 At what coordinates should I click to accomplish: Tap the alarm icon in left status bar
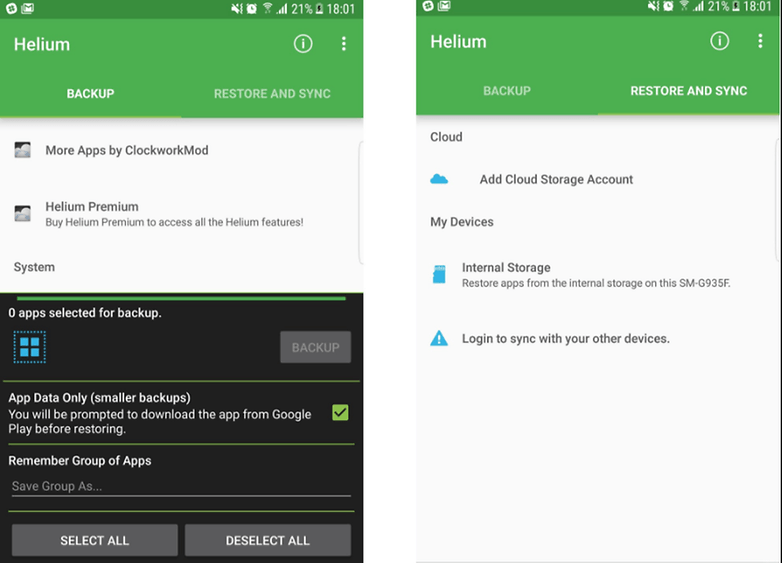pyautogui.click(x=252, y=8)
